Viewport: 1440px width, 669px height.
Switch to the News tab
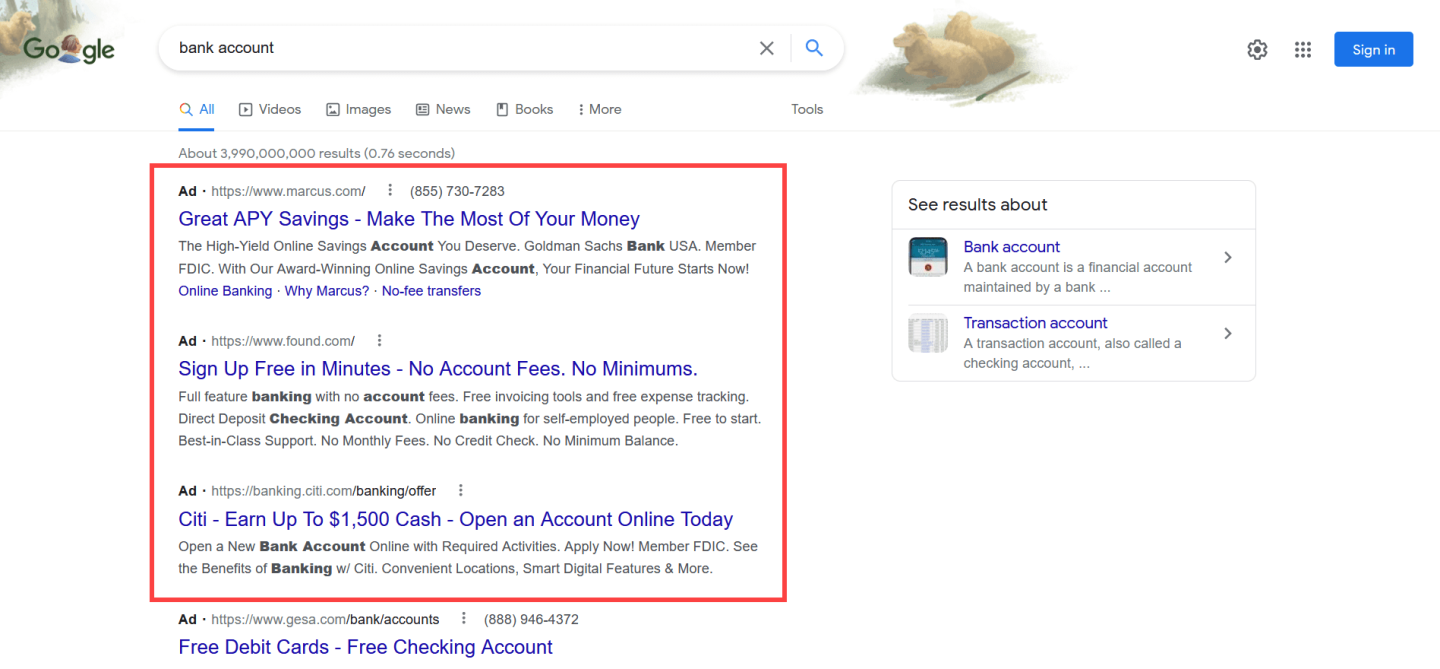443,109
